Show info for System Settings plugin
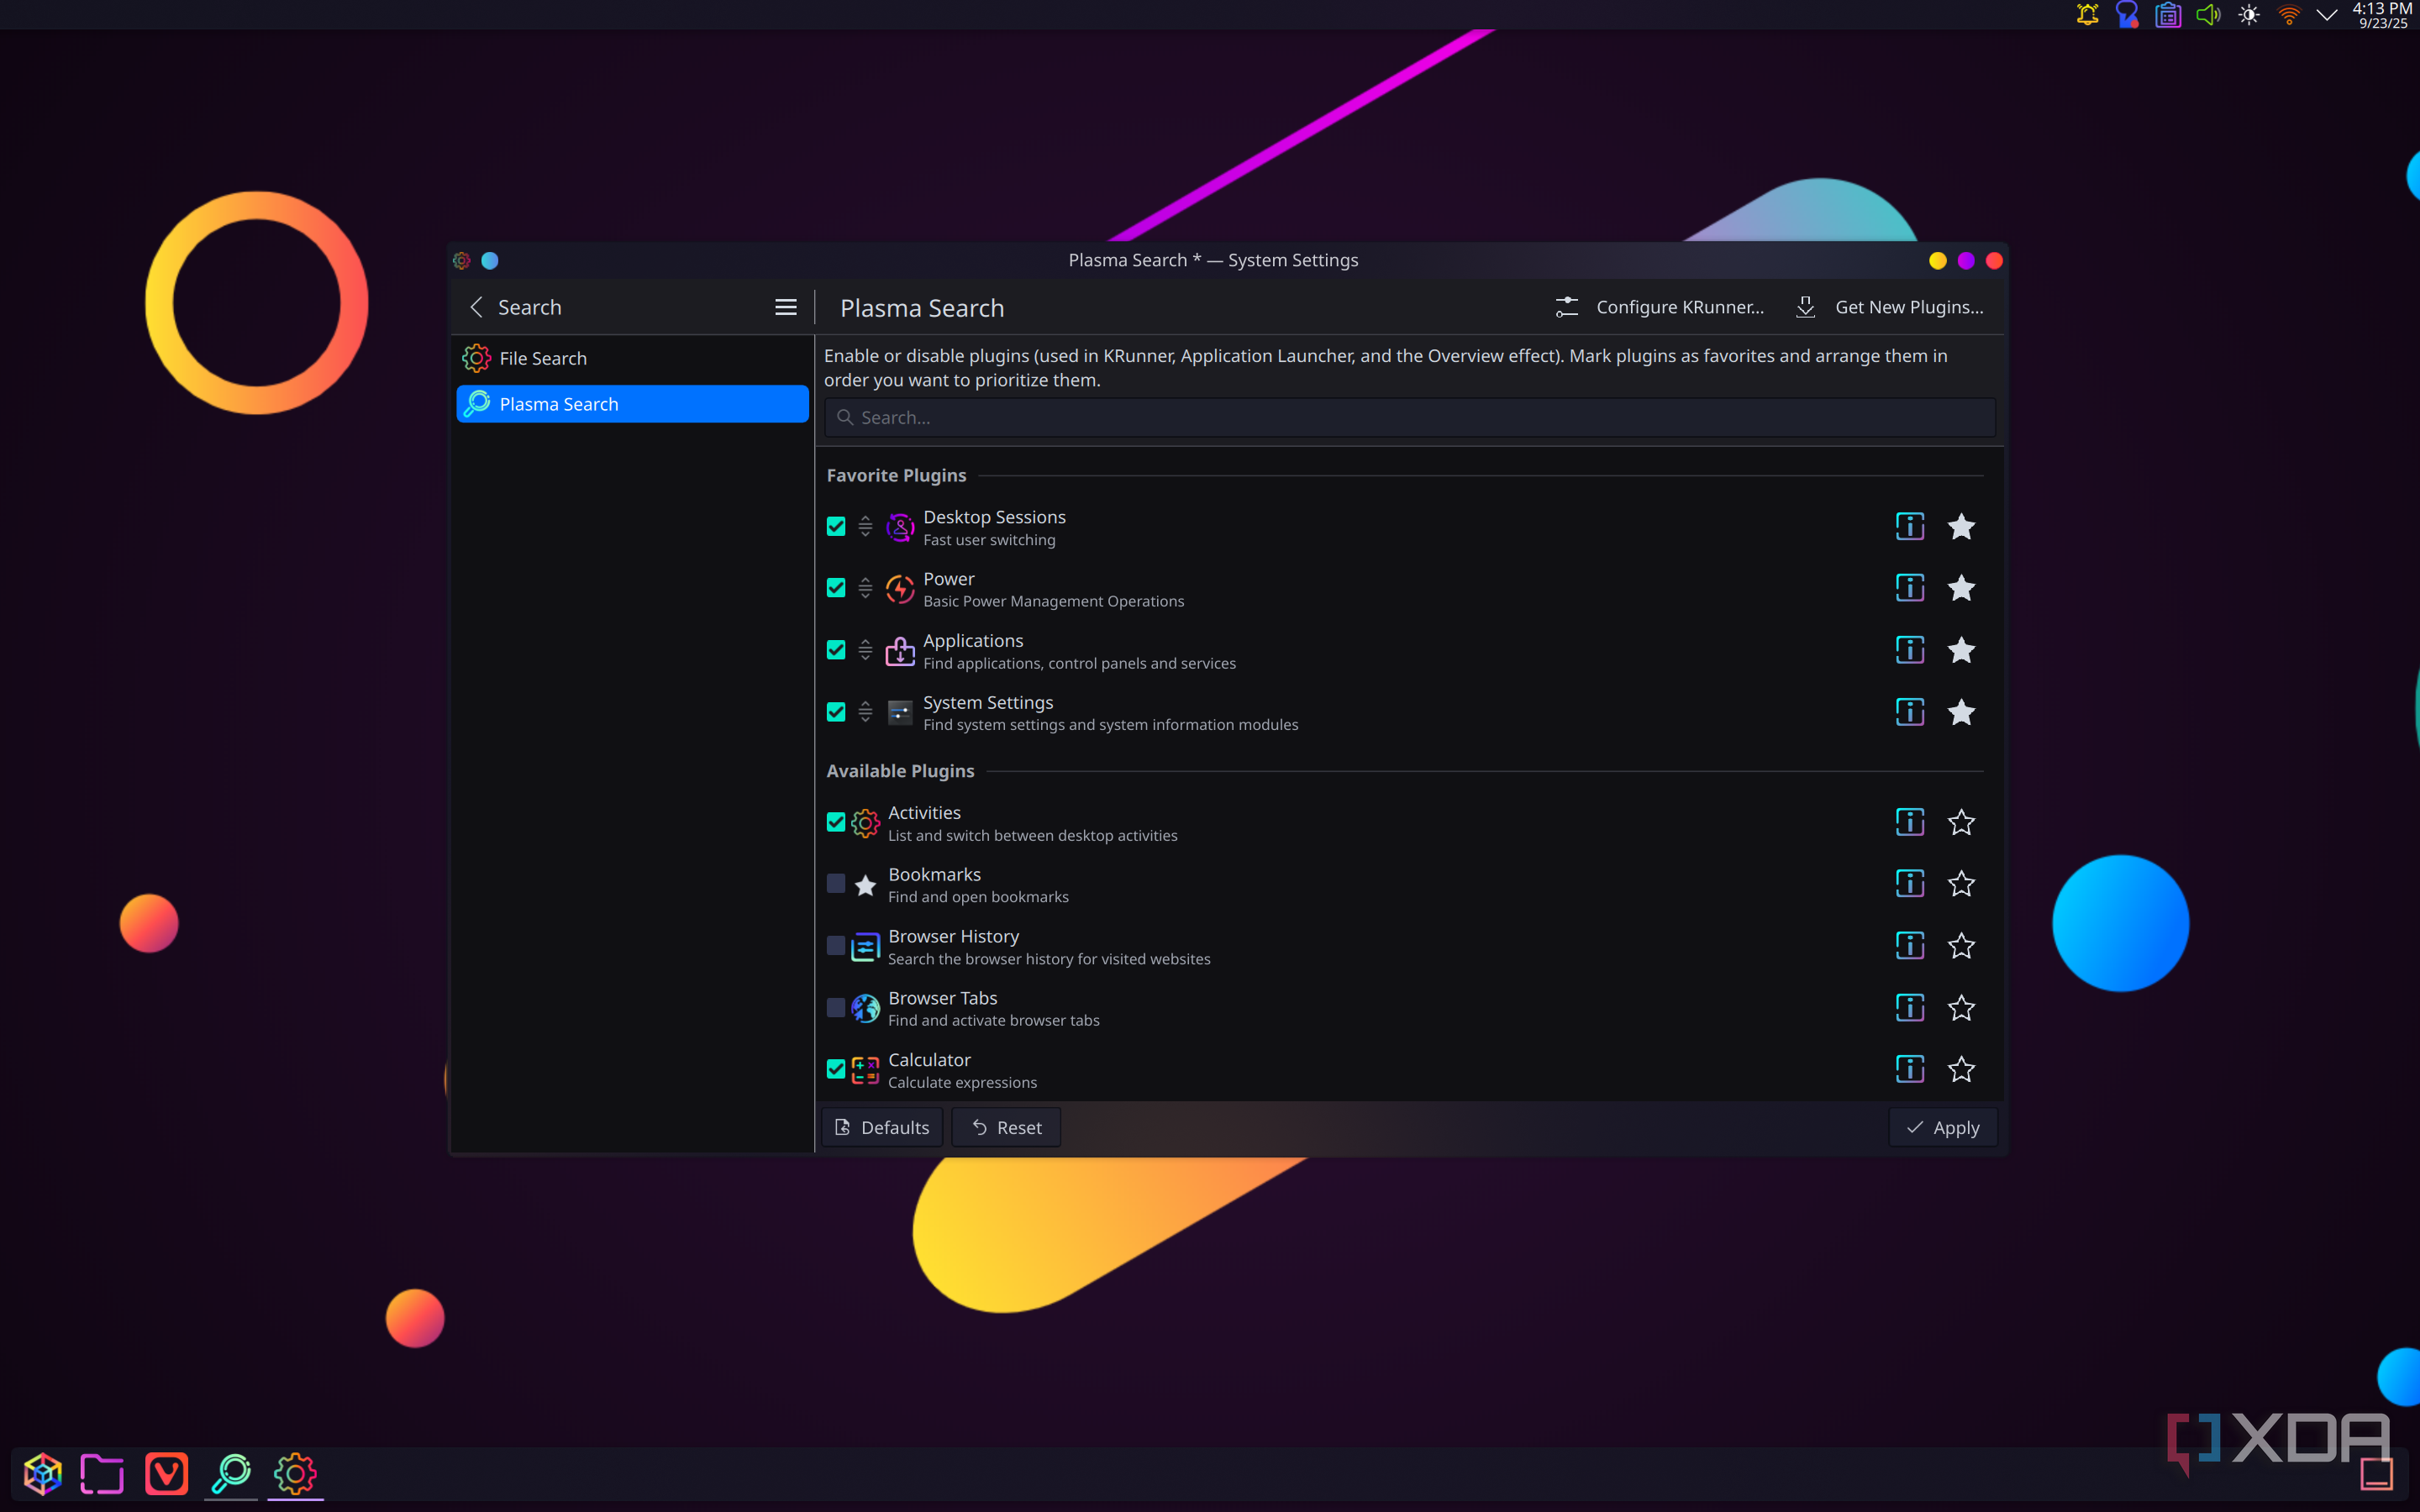Screen dimensions: 2420x1512 click(x=1909, y=712)
